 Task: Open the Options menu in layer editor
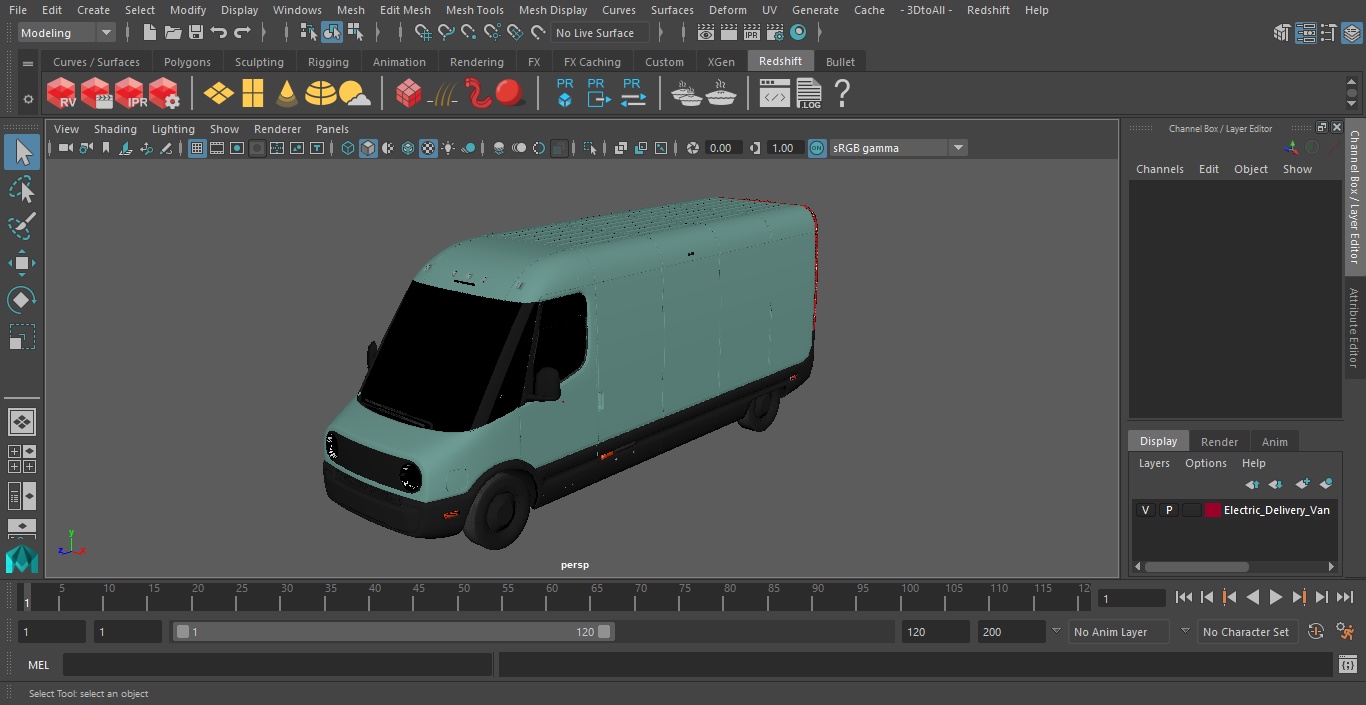[1205, 463]
